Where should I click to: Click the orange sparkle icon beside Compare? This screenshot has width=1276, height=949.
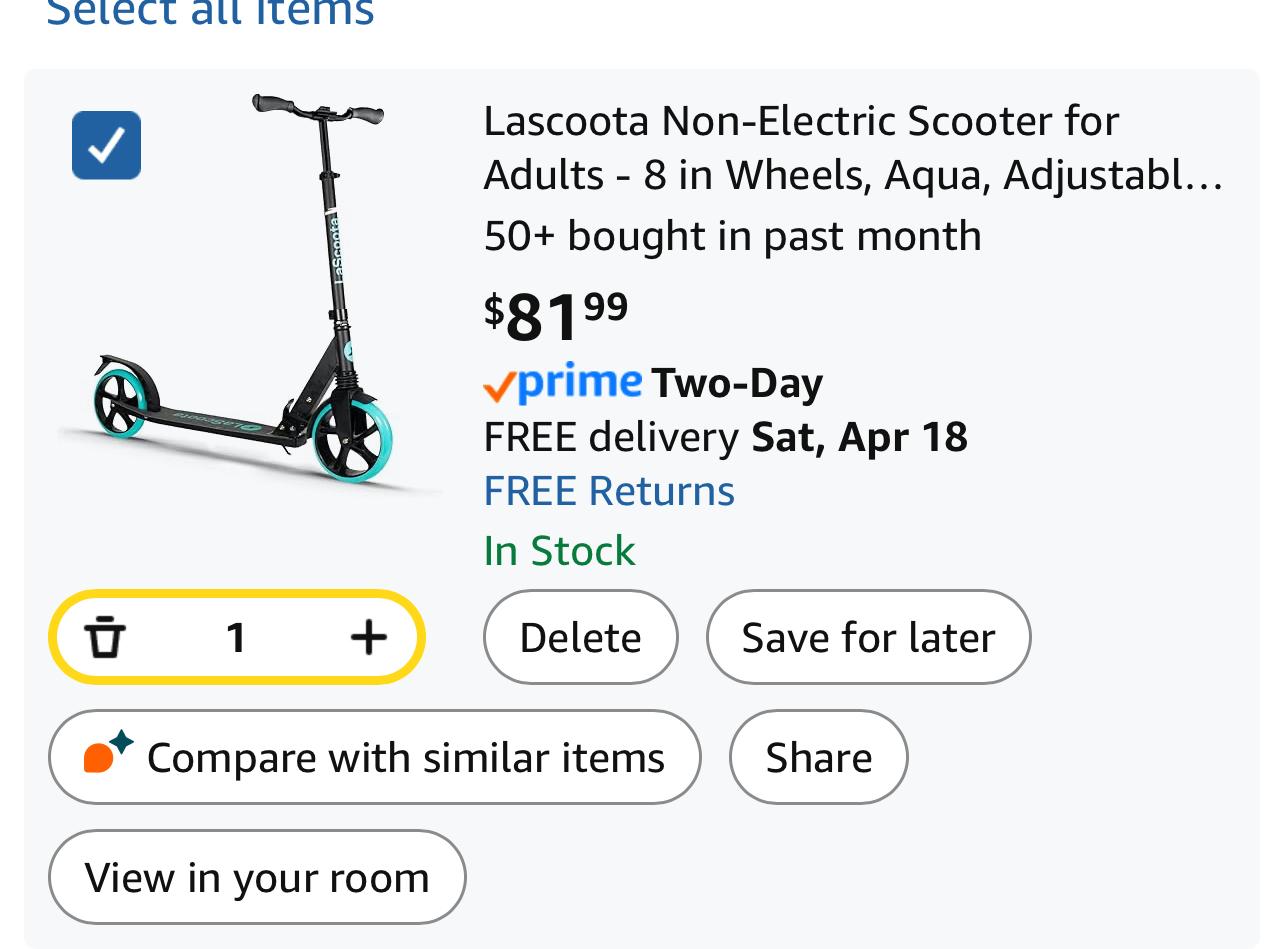coord(108,753)
